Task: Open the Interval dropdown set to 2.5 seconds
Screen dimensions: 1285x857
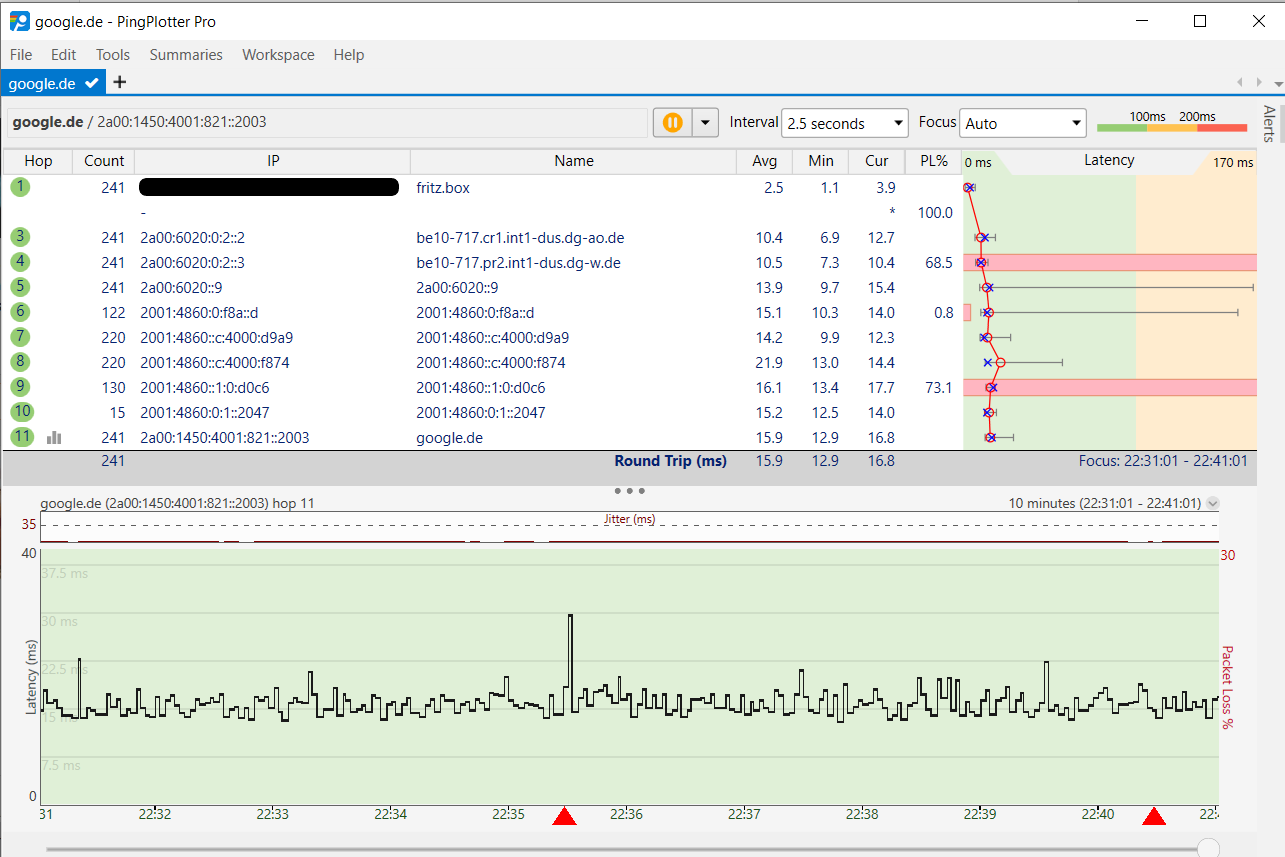Action: pos(845,123)
